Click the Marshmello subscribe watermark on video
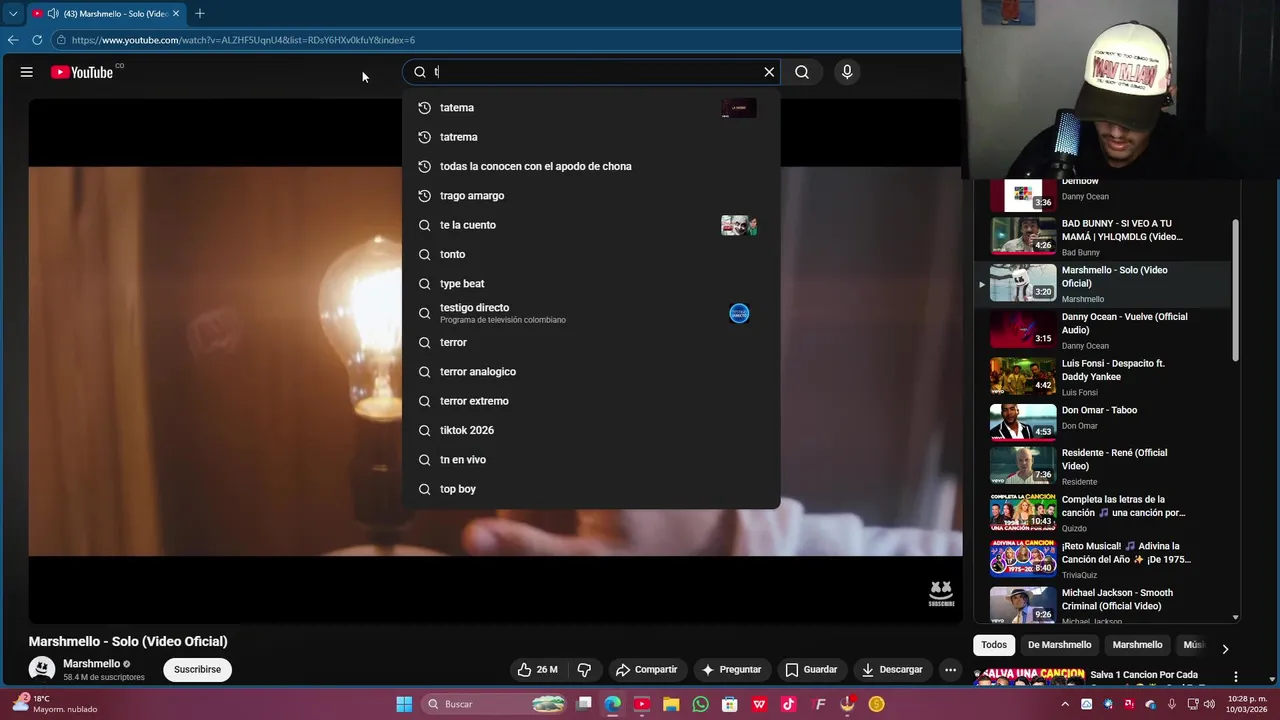Viewport: 1280px width, 720px height. [941, 594]
